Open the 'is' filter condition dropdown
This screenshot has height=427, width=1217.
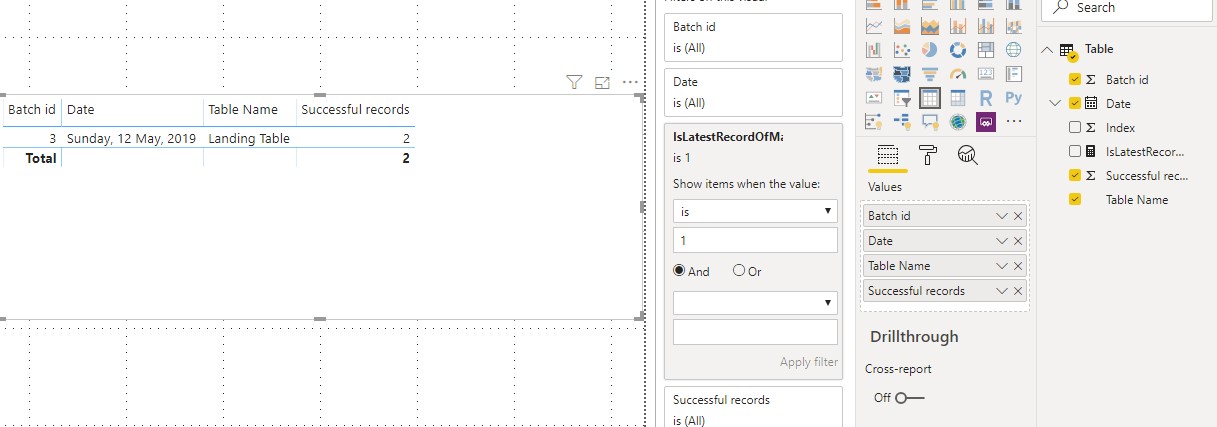(x=755, y=211)
